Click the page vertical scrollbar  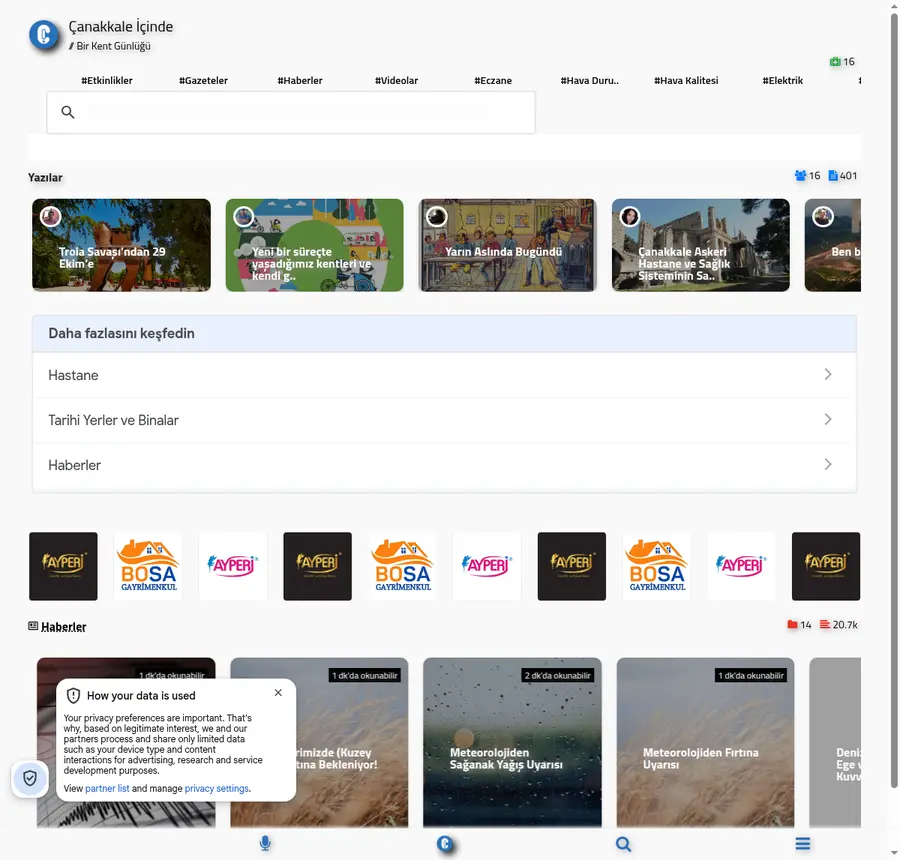[894, 402]
